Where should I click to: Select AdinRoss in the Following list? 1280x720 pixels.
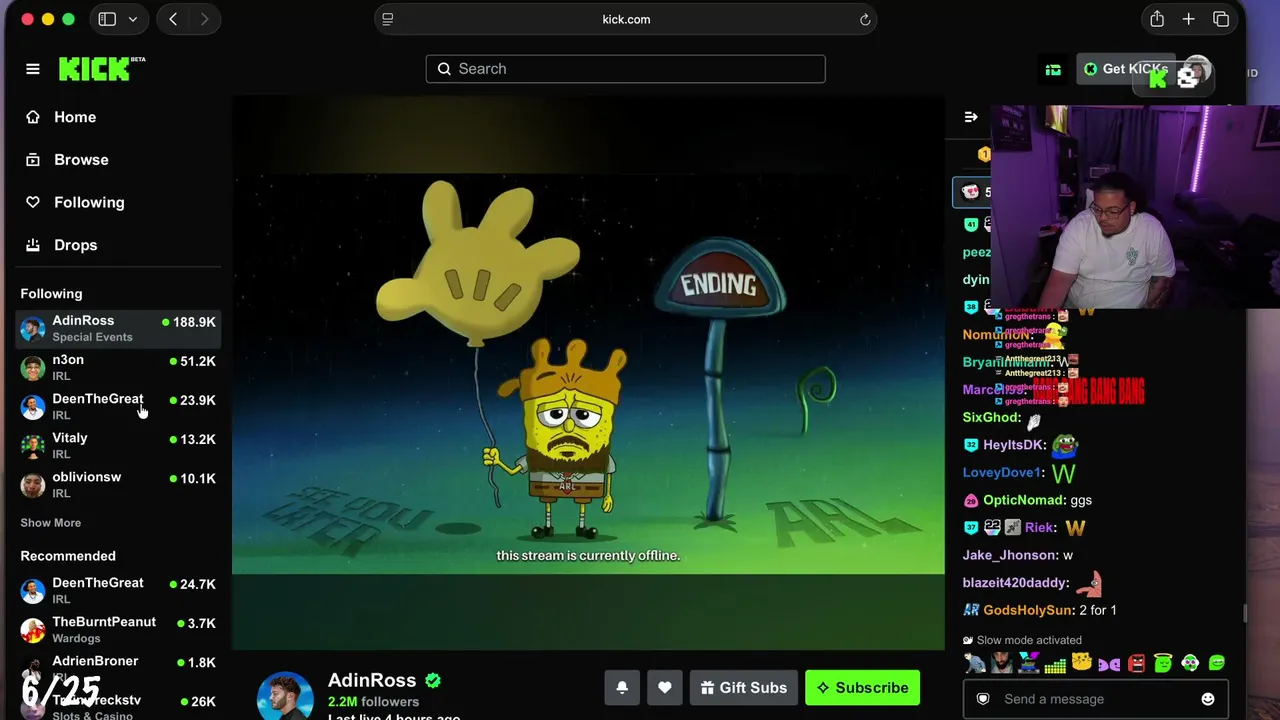pyautogui.click(x=118, y=328)
